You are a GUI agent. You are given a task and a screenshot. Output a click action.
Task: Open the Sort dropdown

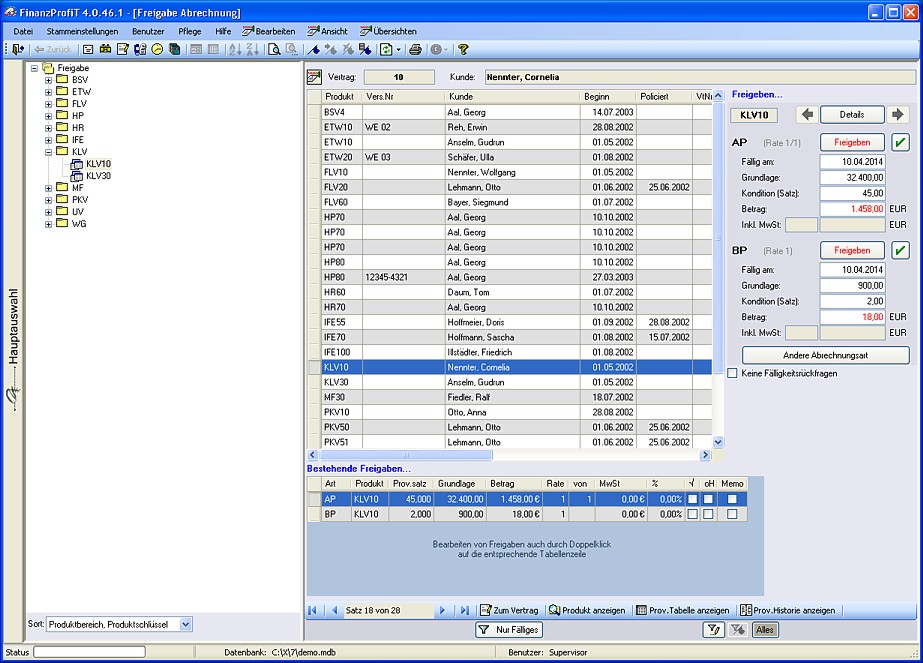pyautogui.click(x=185, y=624)
